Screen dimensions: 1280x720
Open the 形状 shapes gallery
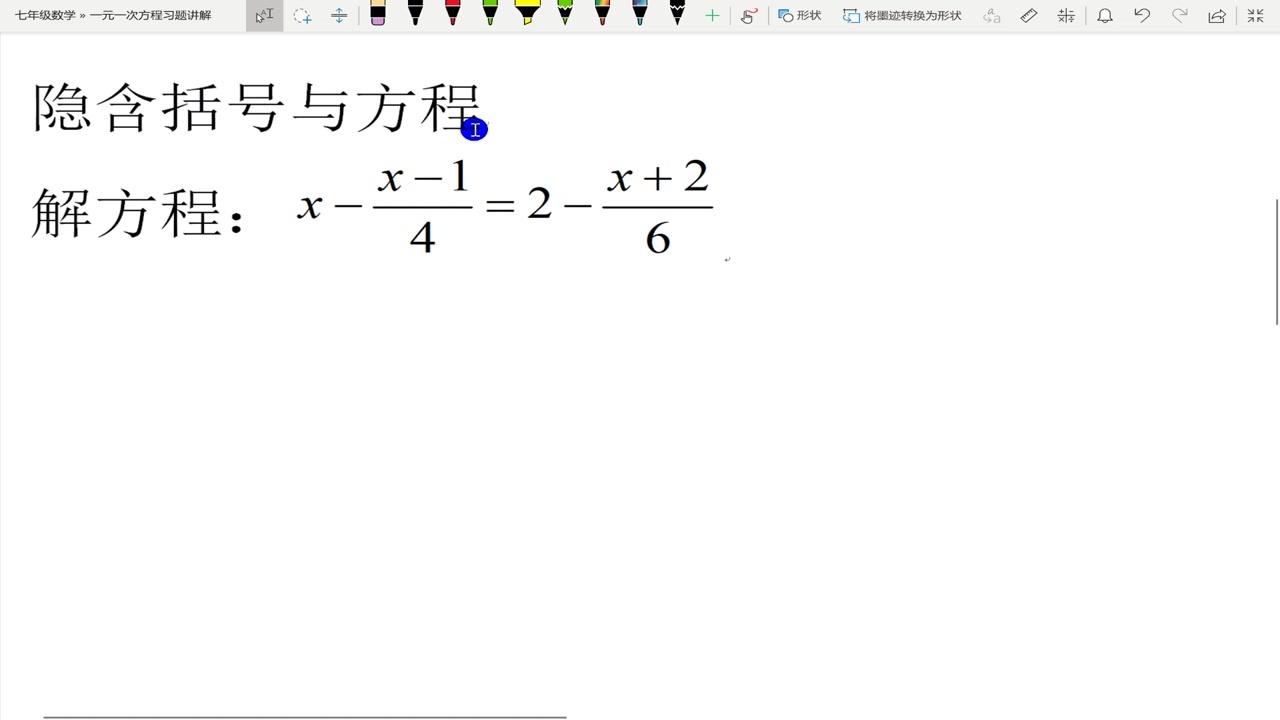pos(800,16)
